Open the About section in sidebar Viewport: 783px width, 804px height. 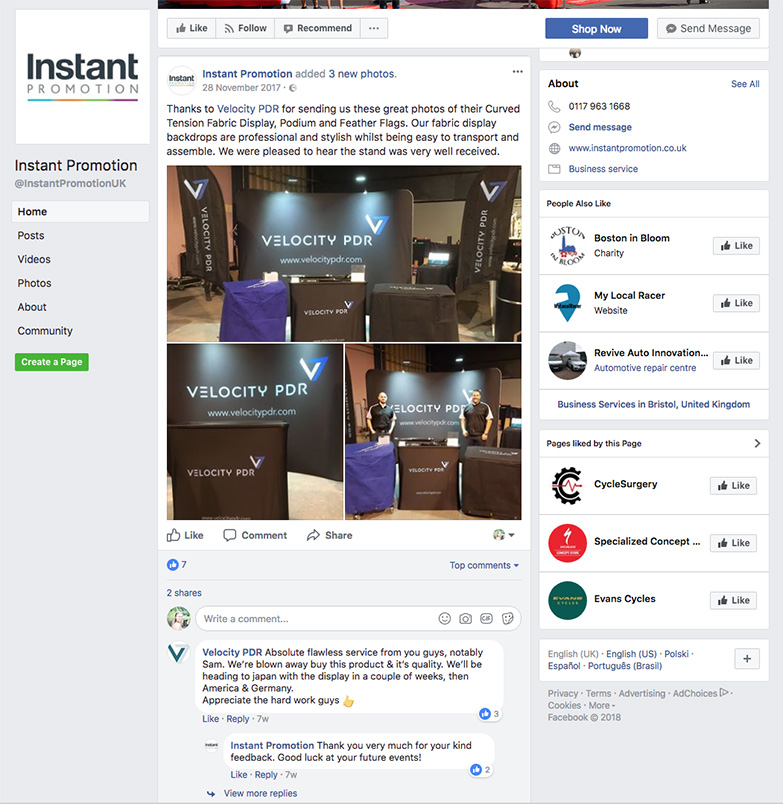click(32, 307)
